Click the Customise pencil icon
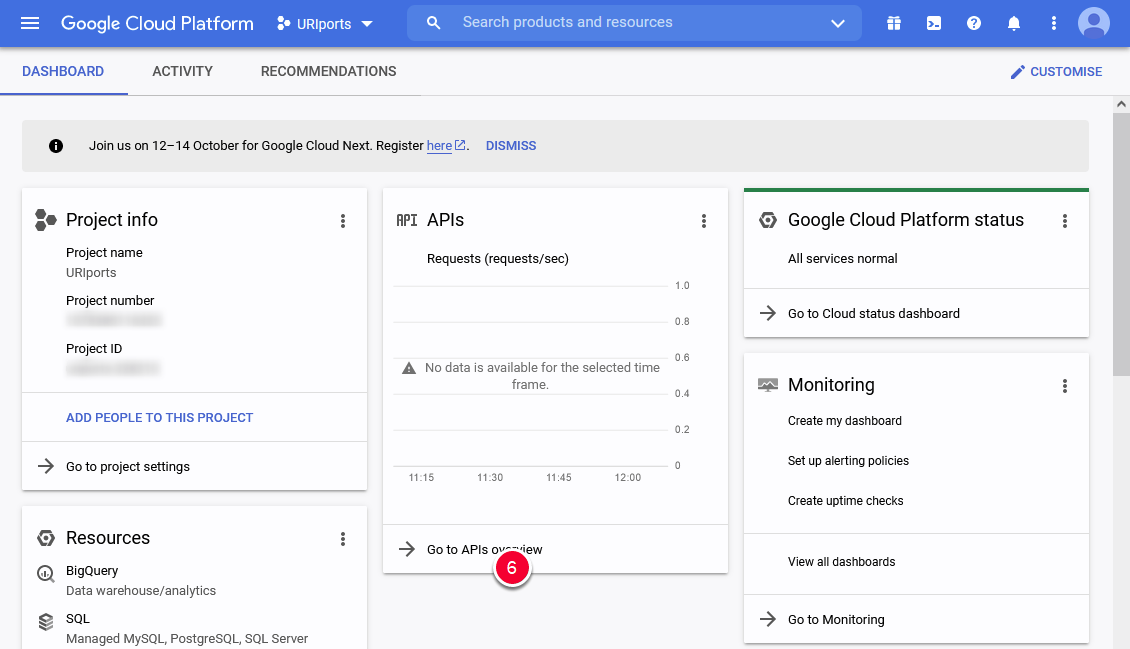Viewport: 1130px width, 649px height. (1017, 71)
